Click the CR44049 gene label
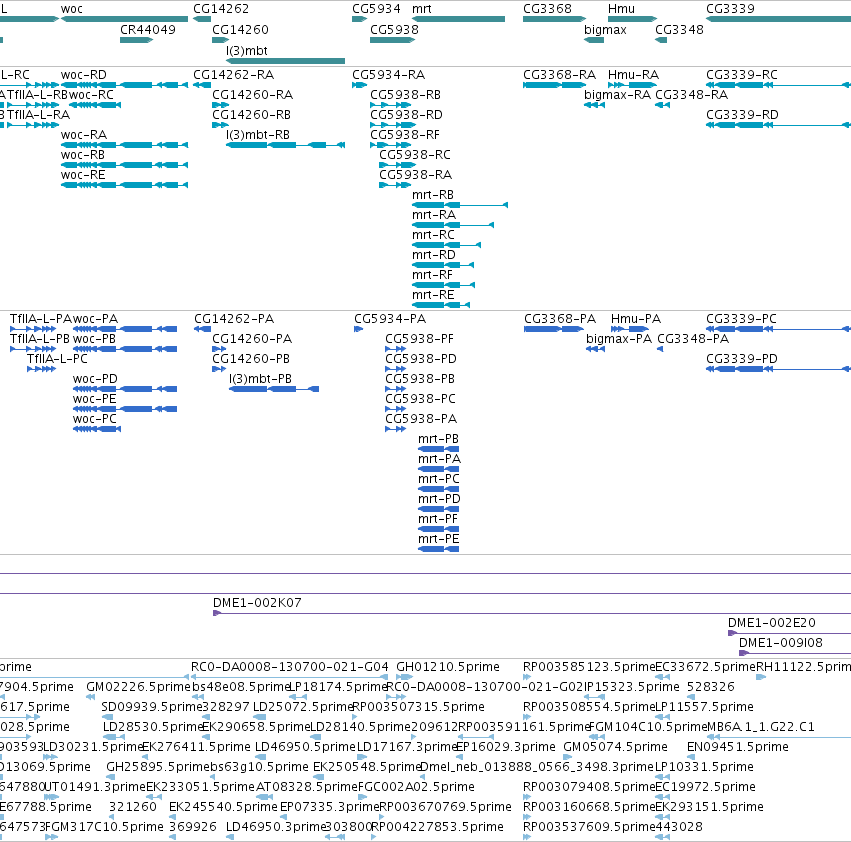Image resolution: width=851 pixels, height=842 pixels. coord(148,30)
